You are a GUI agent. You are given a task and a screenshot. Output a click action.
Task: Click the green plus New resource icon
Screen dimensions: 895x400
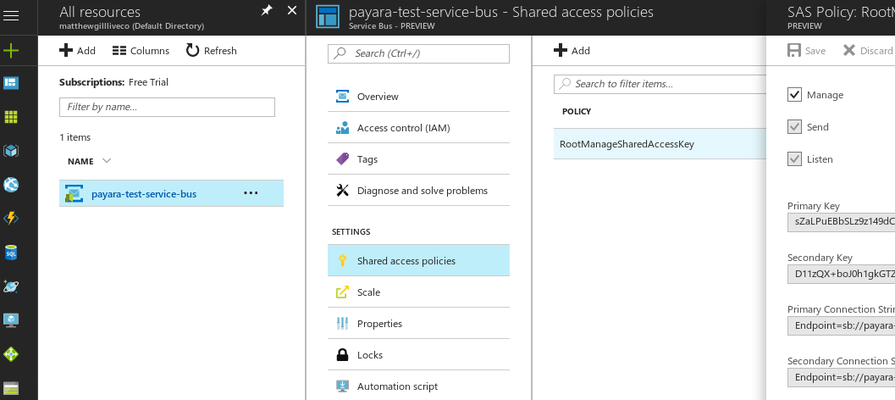11,50
